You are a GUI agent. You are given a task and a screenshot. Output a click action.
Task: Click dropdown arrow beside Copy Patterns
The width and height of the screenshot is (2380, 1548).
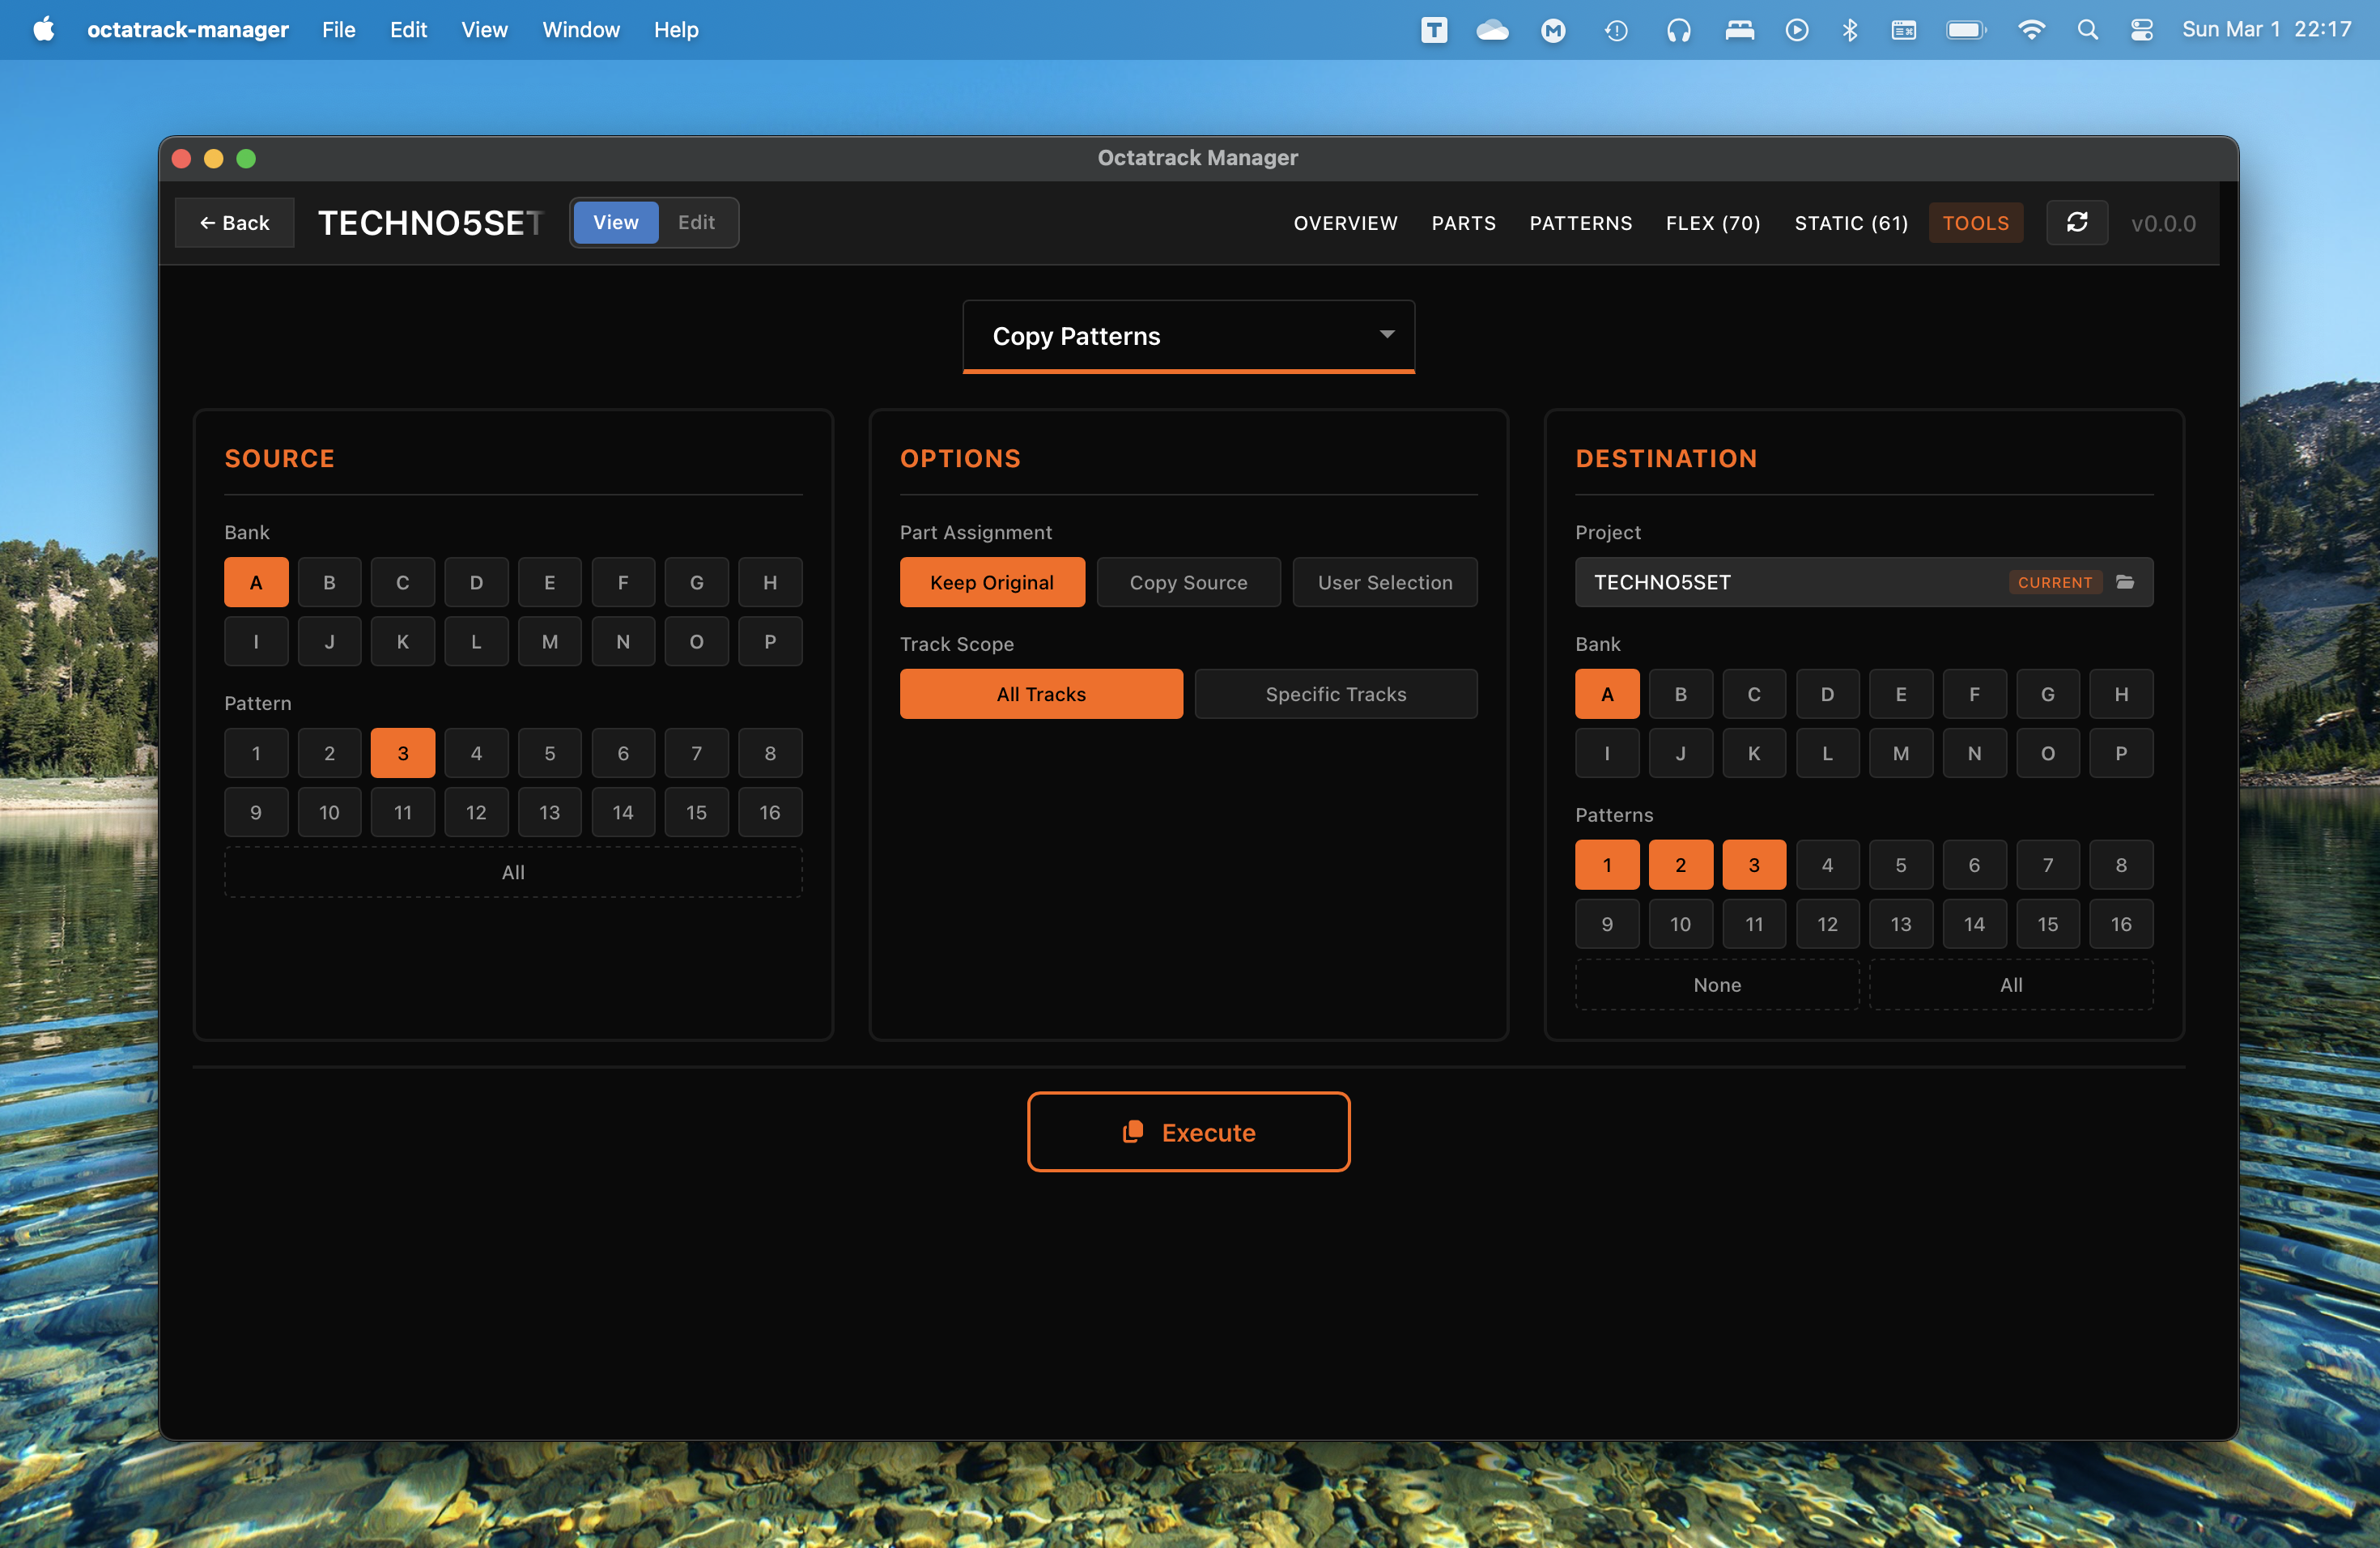(1386, 334)
